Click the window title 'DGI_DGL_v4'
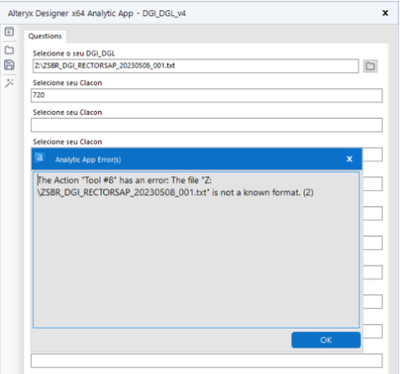Viewport: 400px width, 374px height. [x=164, y=14]
